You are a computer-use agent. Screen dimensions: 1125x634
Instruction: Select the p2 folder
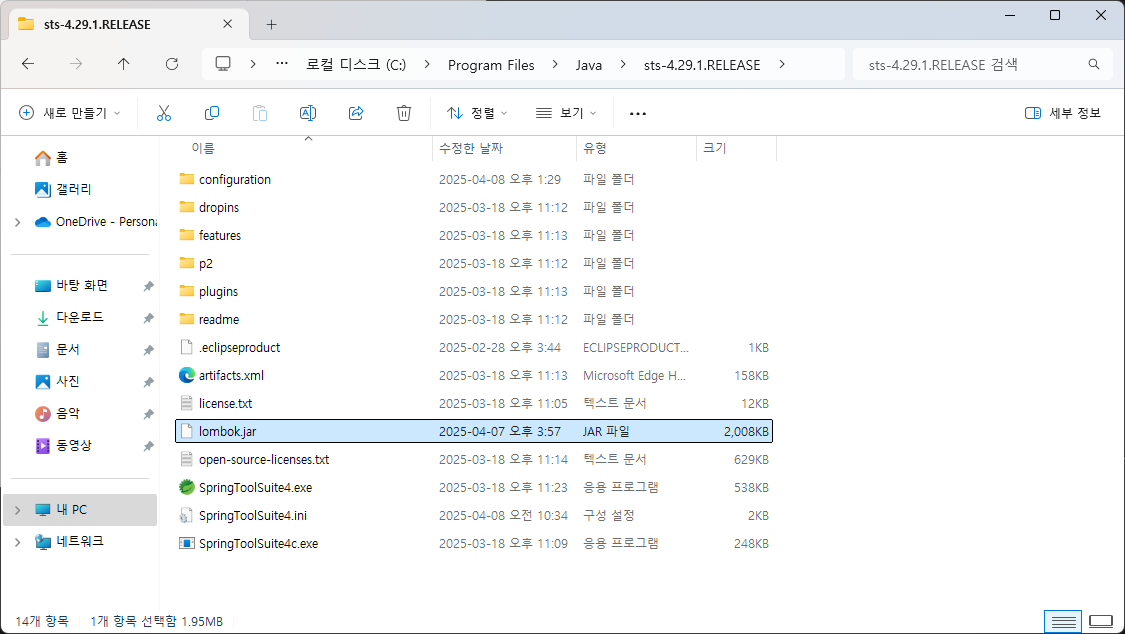point(474,263)
